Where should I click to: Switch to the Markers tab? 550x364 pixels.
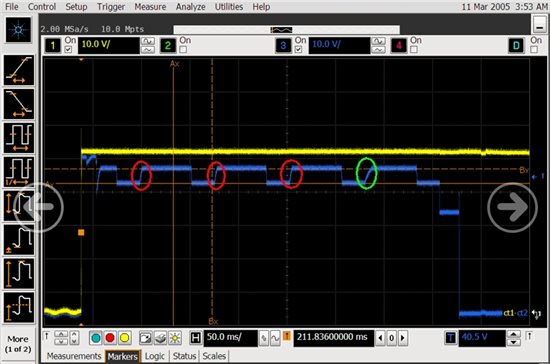pos(122,356)
